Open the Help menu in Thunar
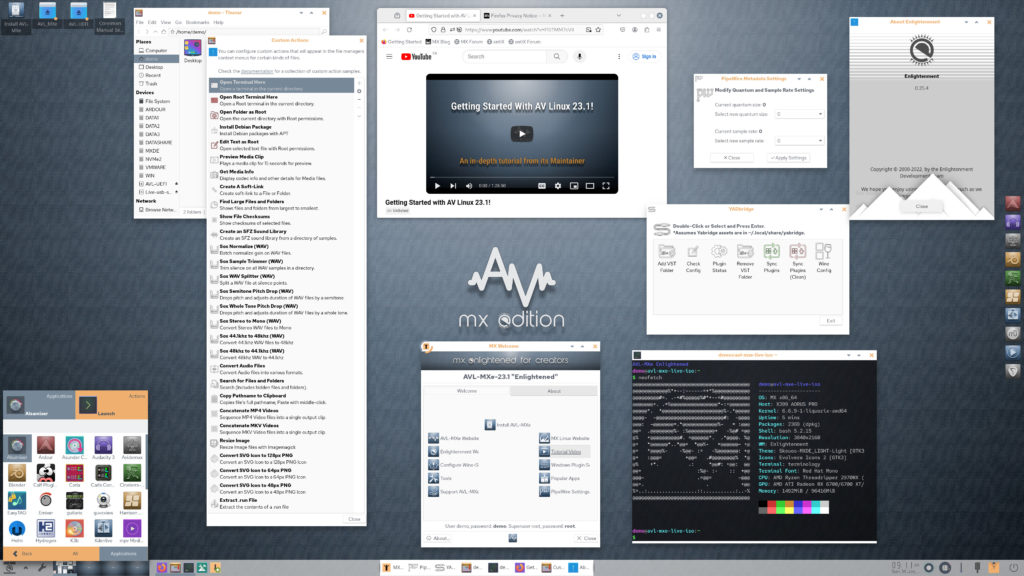 coord(218,22)
